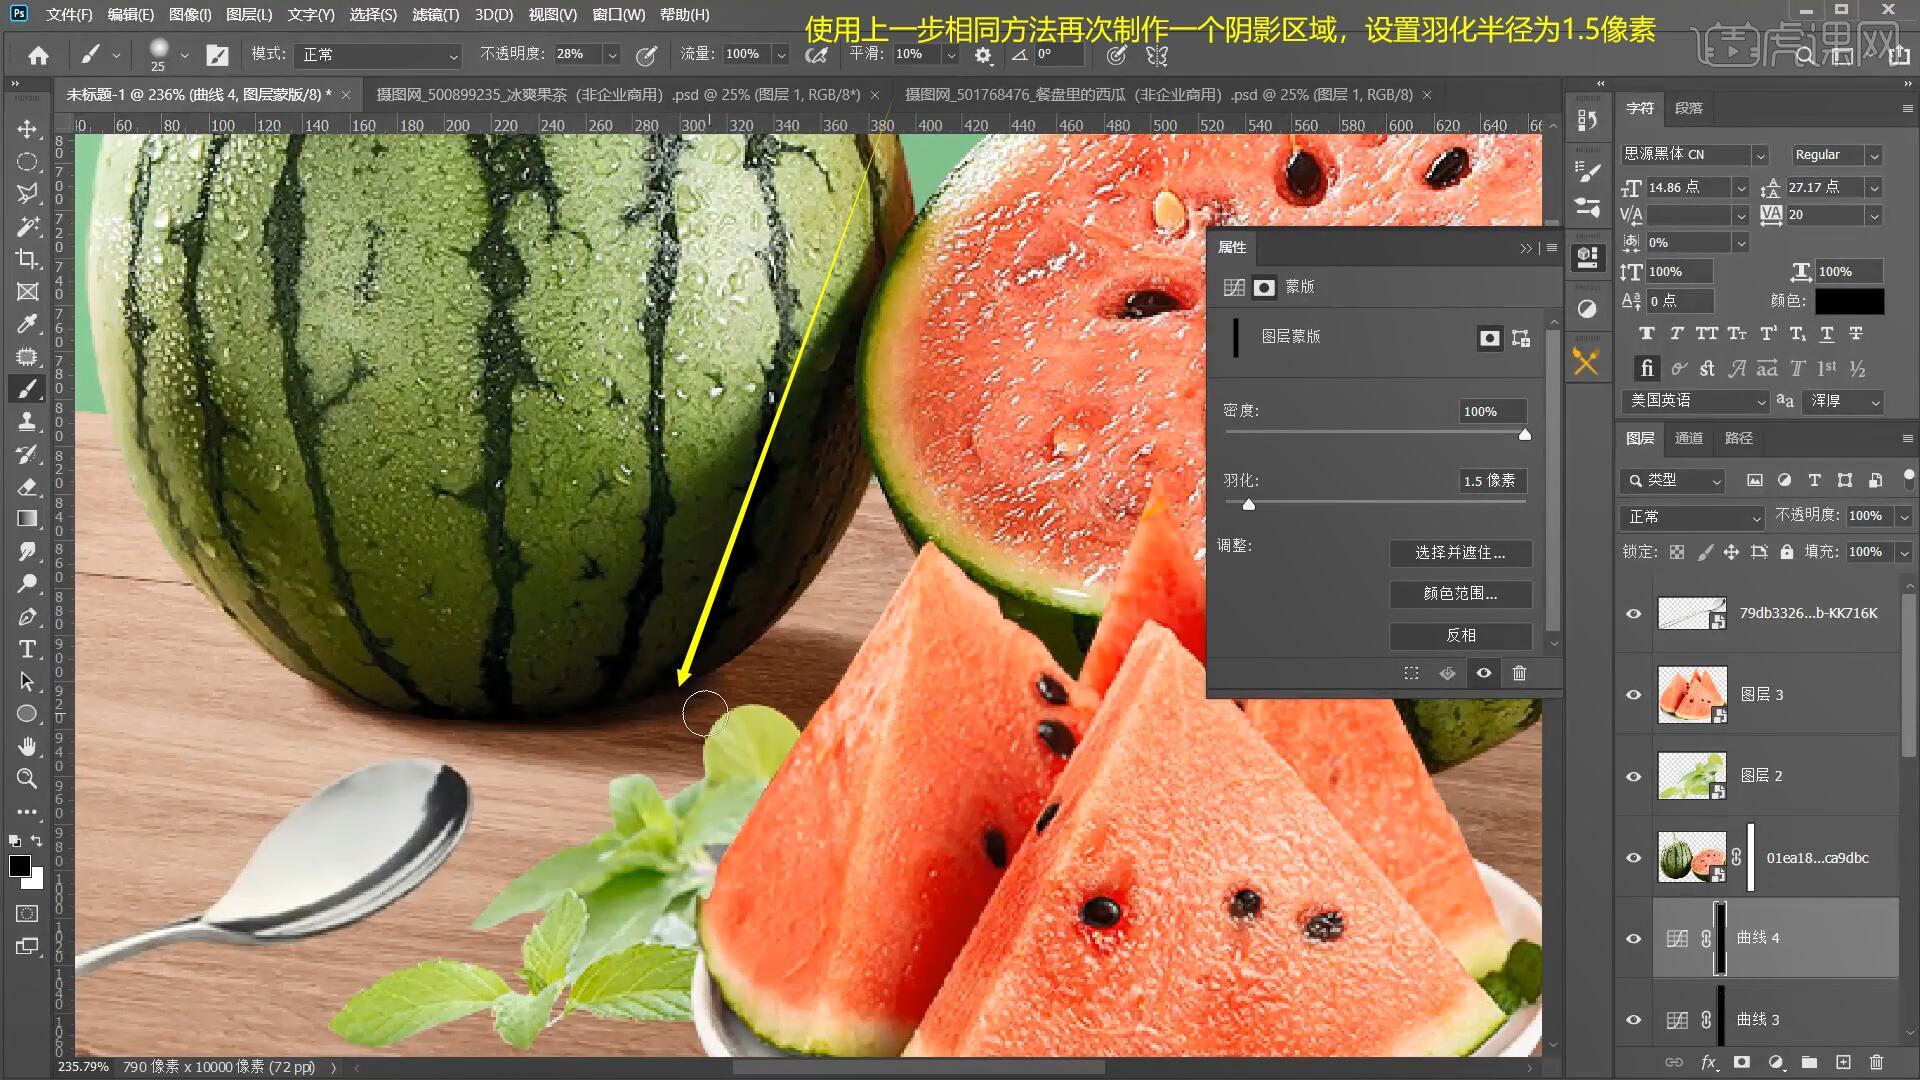Screen dimensions: 1920x1080
Task: Toggle the 图层 2 layer visibility
Action: (x=1634, y=776)
